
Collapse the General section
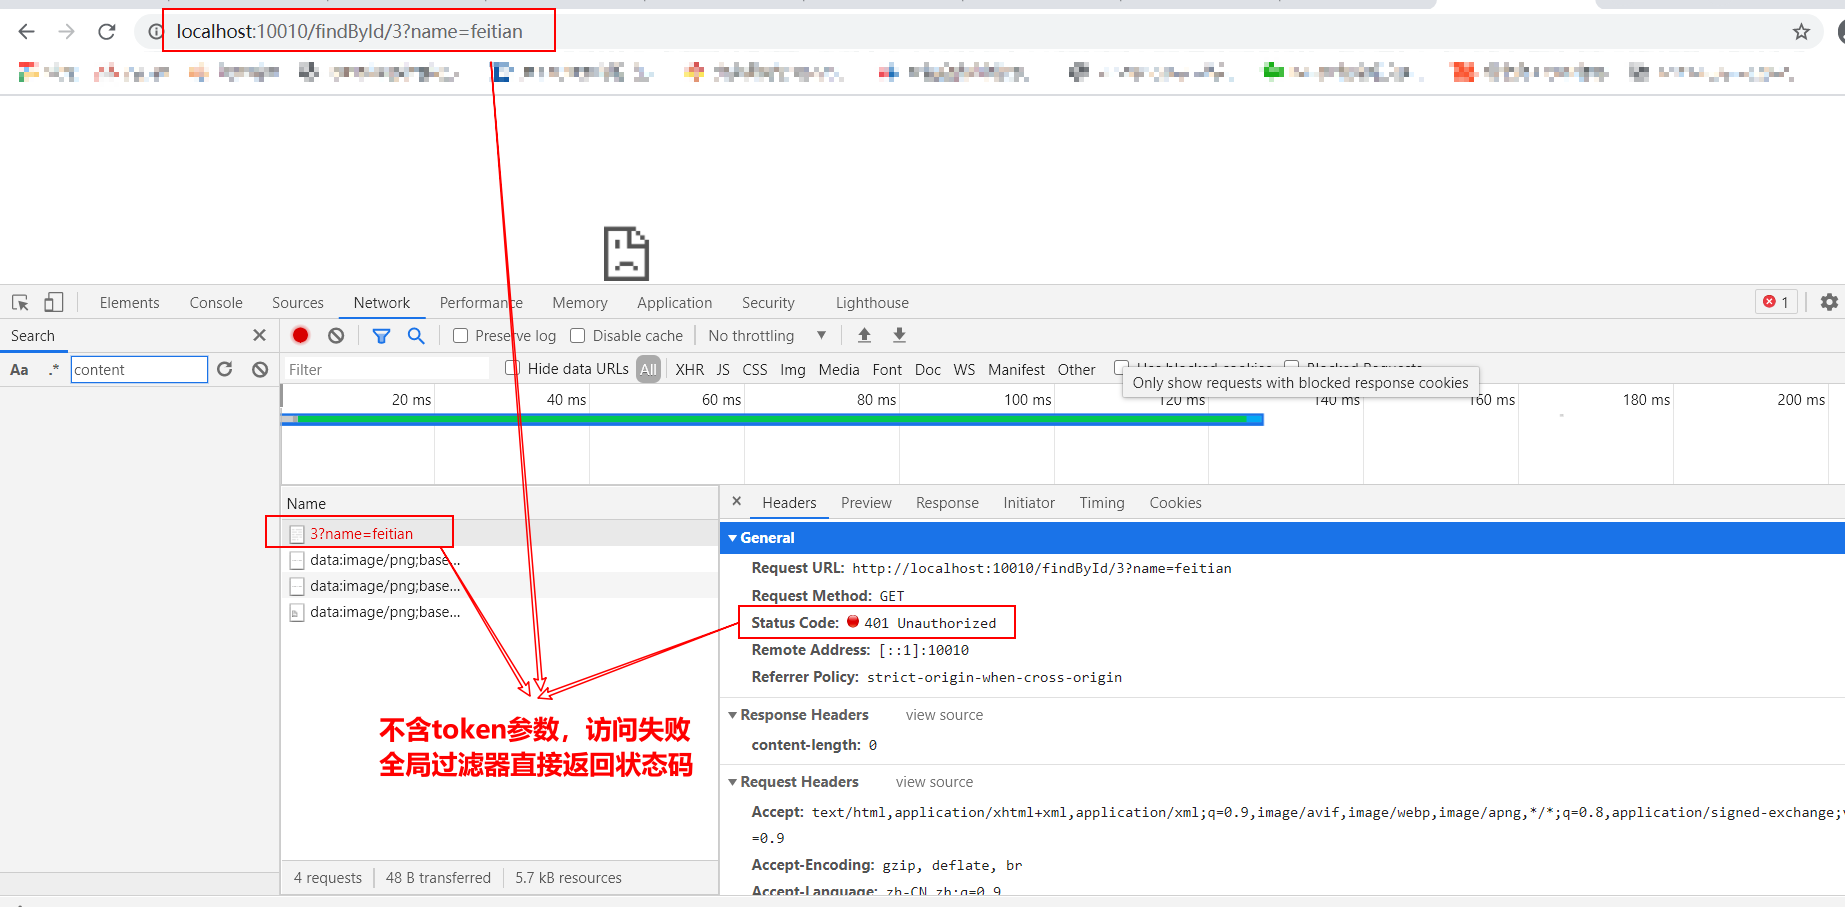733,537
